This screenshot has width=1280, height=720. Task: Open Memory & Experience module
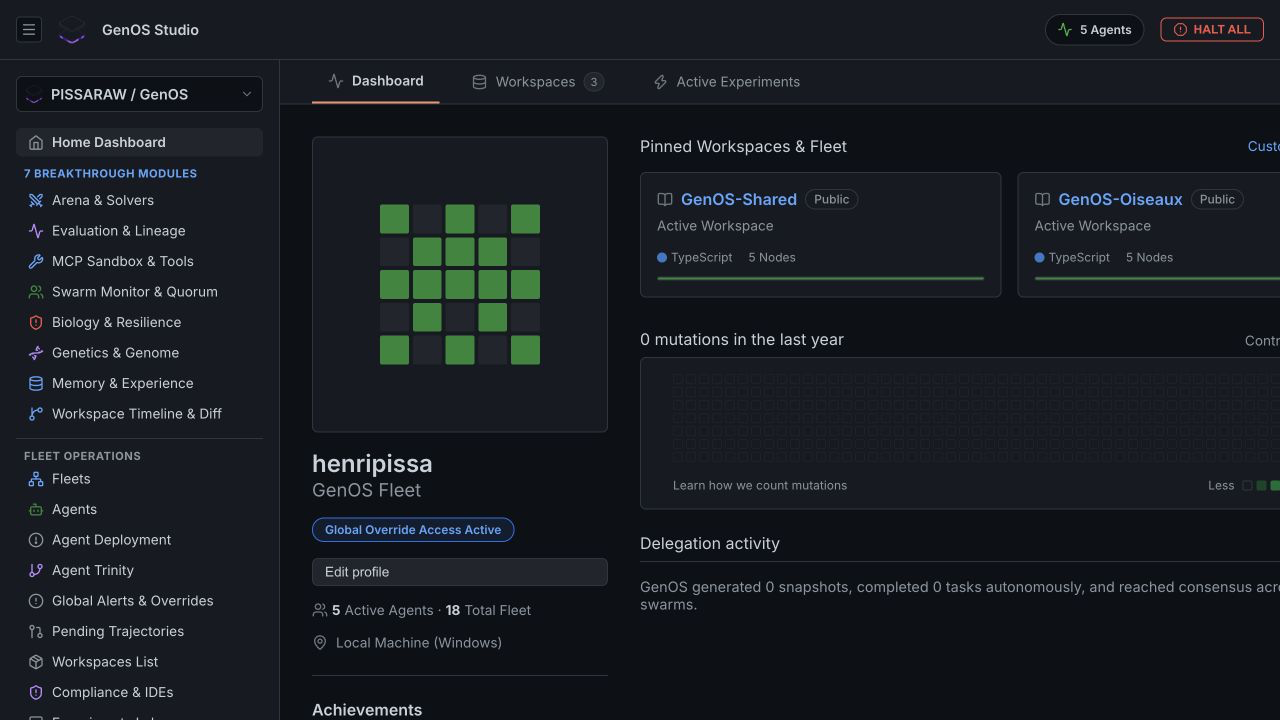coord(139,383)
